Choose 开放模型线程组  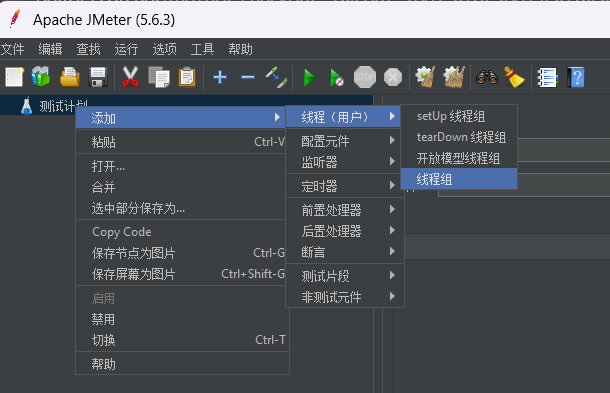[459, 158]
